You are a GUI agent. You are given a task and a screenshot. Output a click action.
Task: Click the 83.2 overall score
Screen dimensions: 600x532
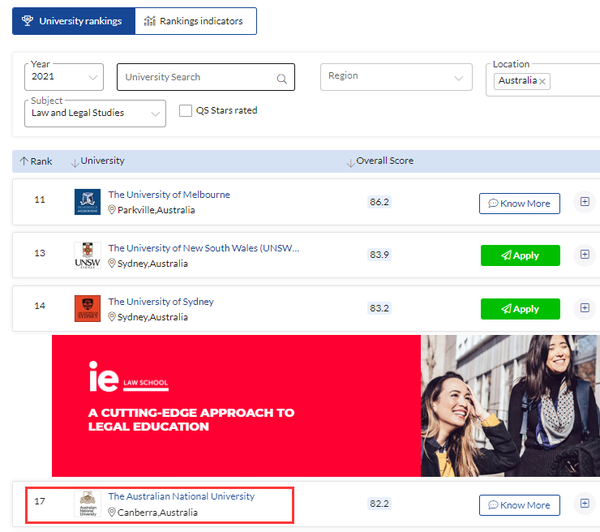point(379,308)
